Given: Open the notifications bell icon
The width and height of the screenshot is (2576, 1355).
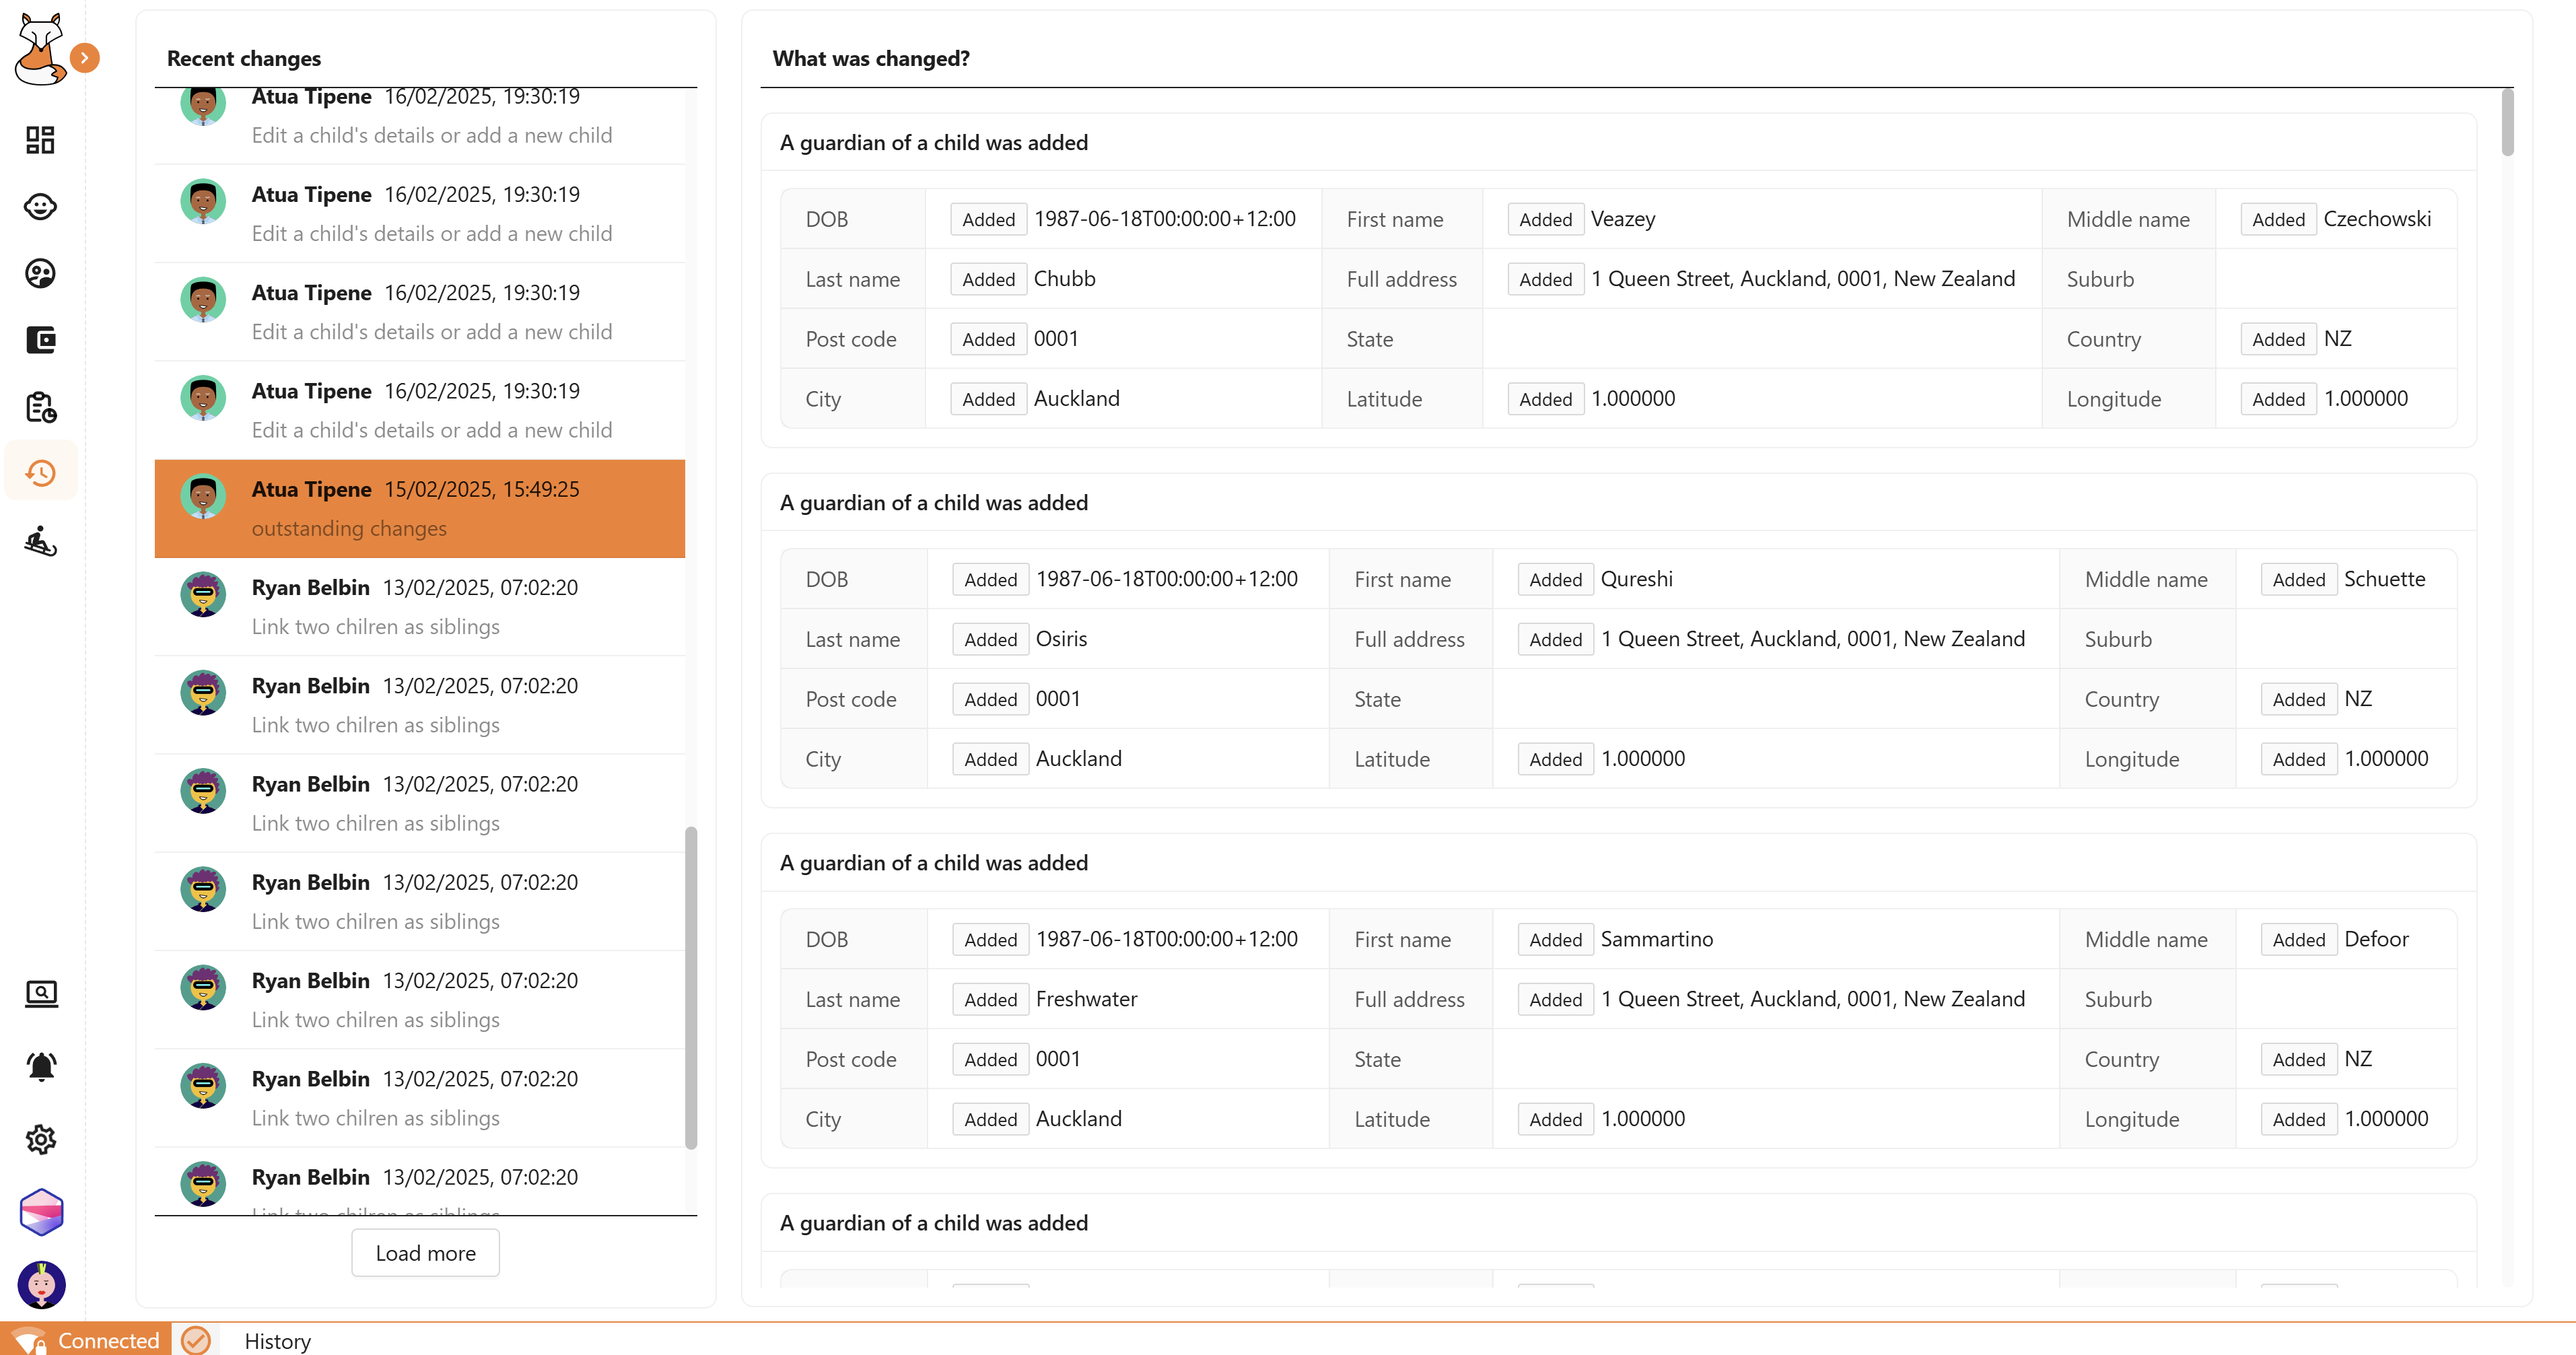Looking at the screenshot, I should click(x=40, y=1066).
